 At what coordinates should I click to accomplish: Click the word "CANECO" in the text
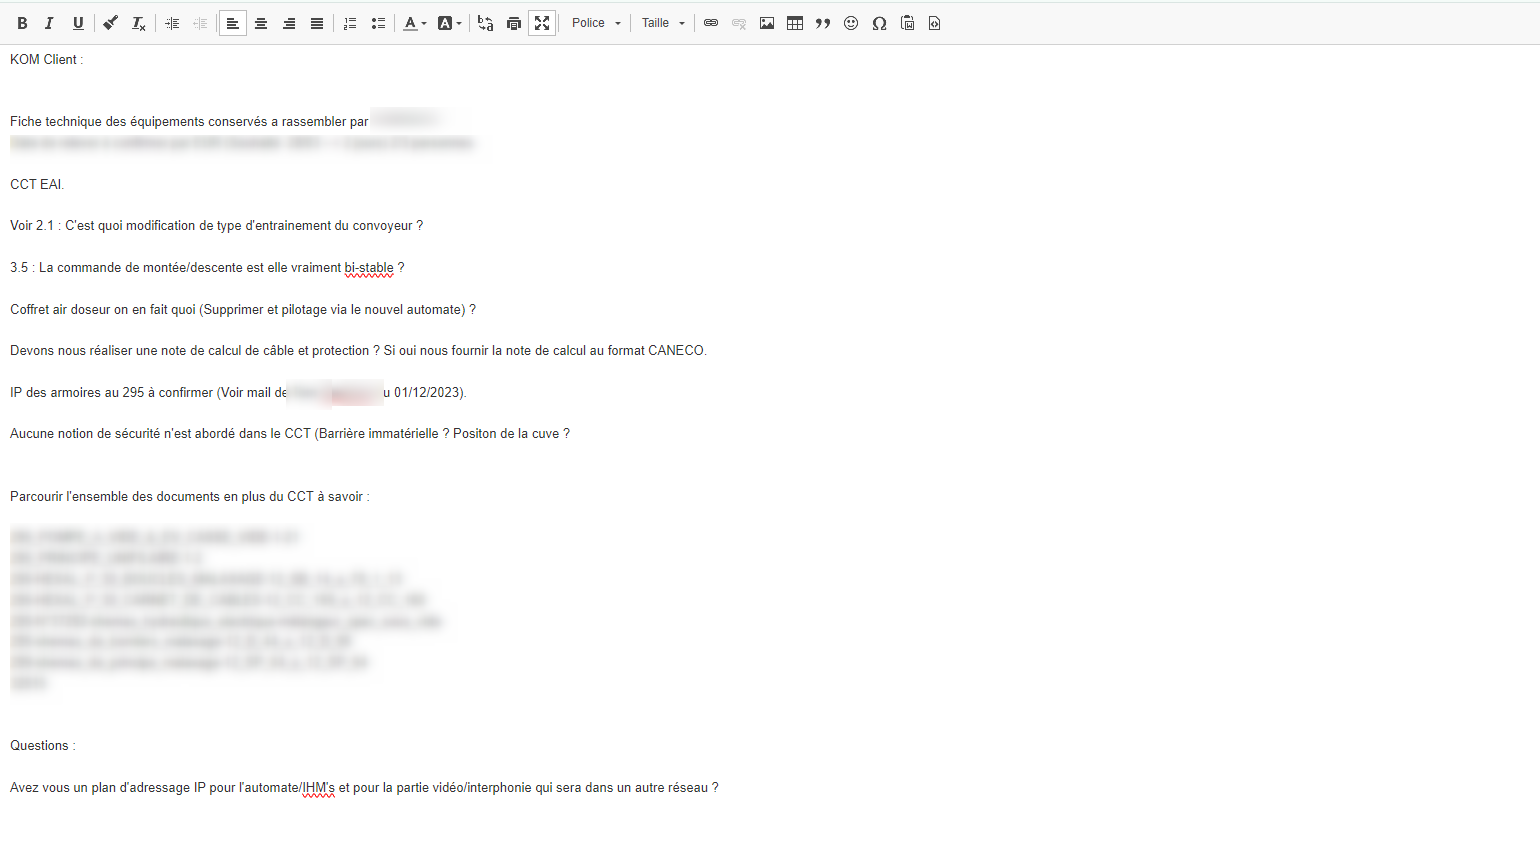click(676, 351)
